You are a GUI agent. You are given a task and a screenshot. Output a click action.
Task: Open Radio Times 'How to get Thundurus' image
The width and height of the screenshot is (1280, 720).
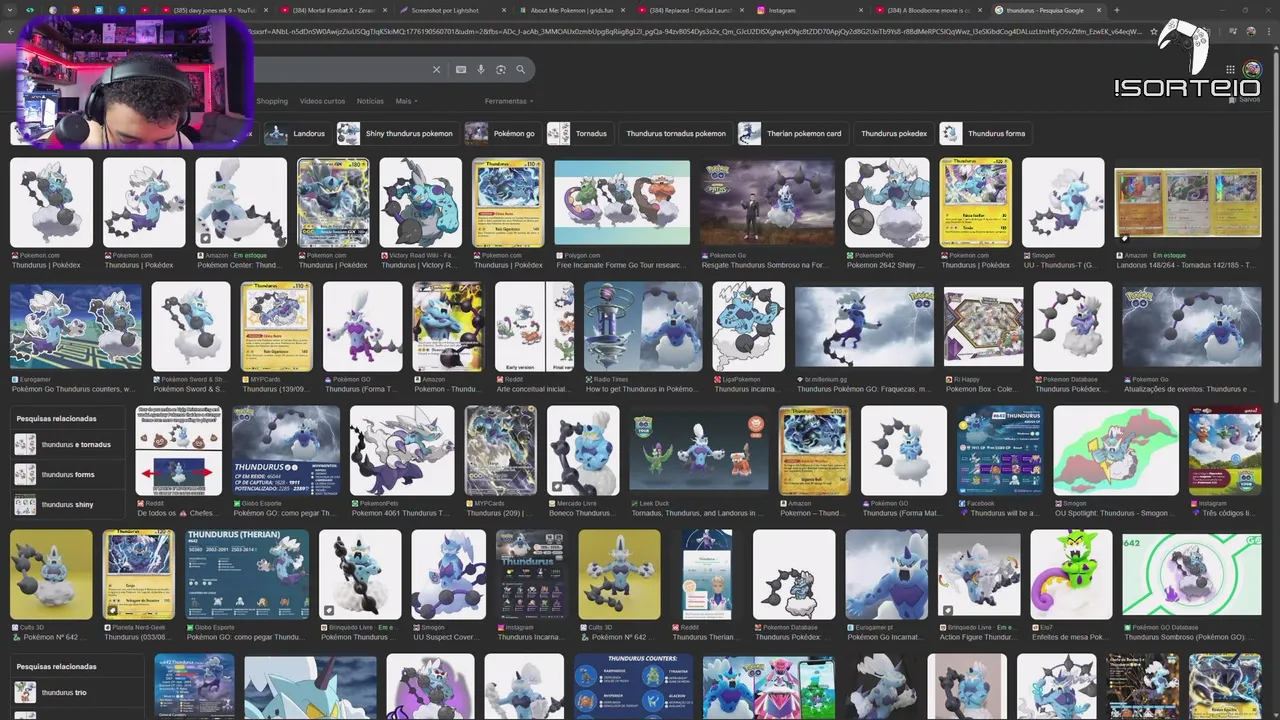[643, 326]
